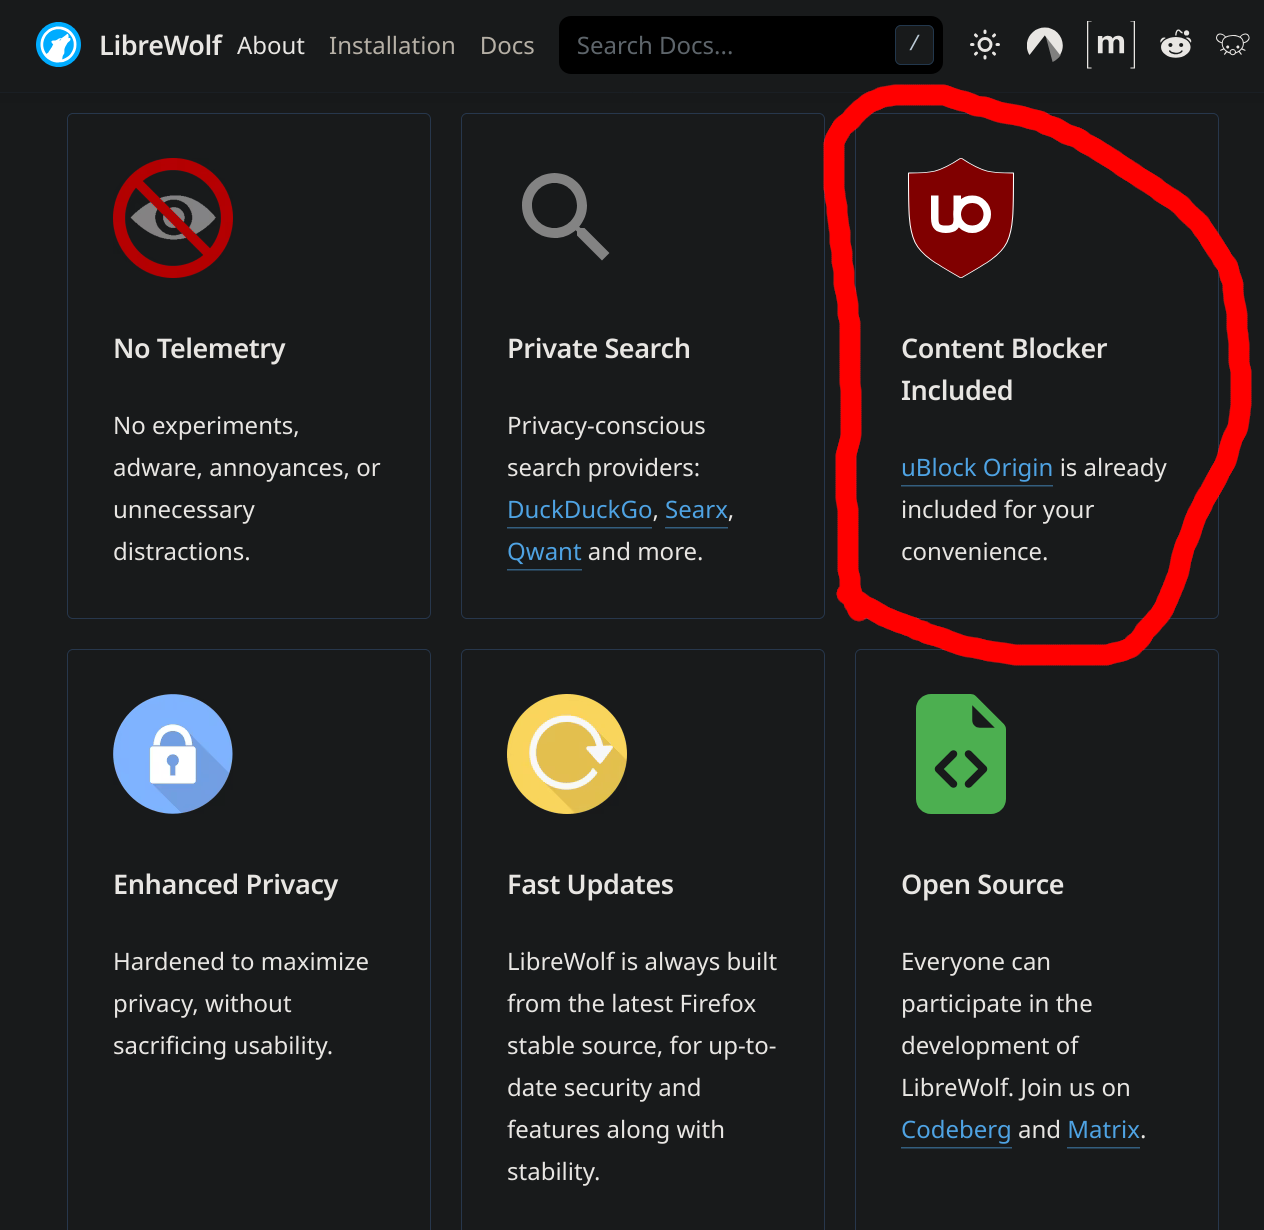Image resolution: width=1264 pixels, height=1230 pixels.
Task: Click the Content Blocker Included heading
Action: click(1004, 370)
